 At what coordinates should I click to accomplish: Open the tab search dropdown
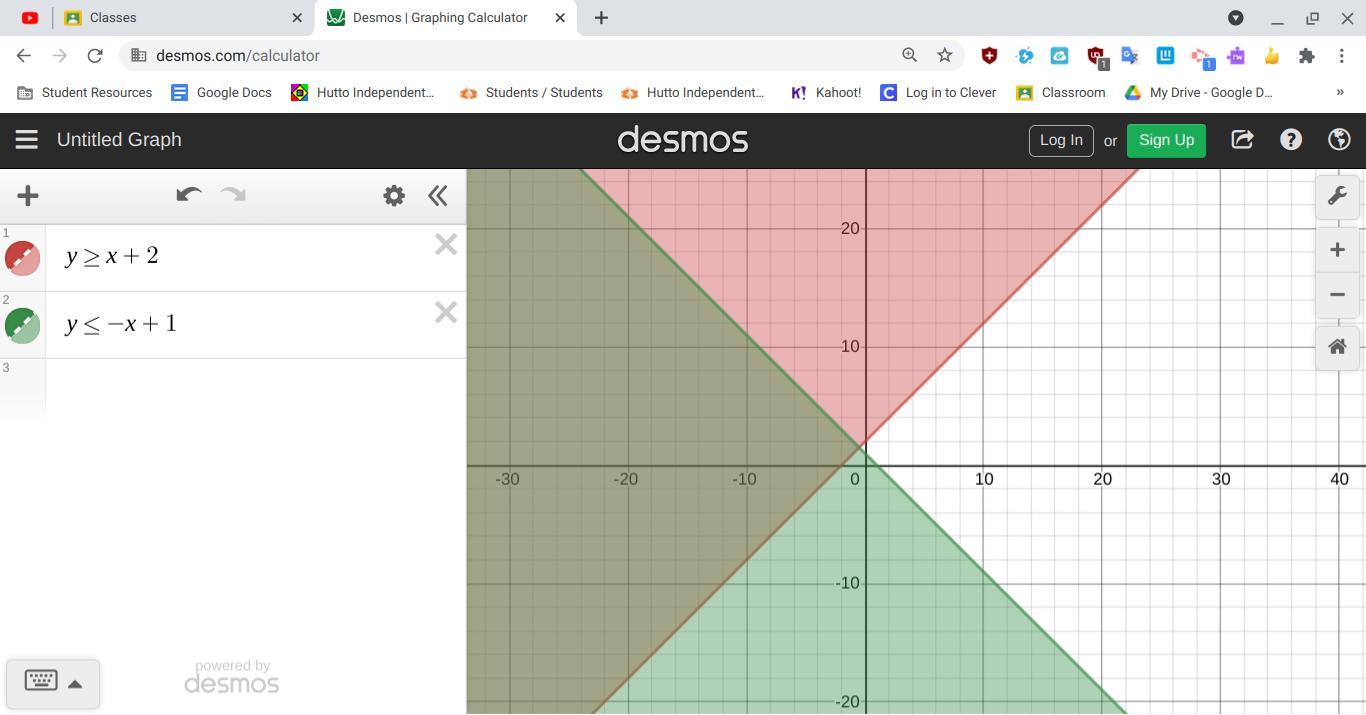[1236, 18]
